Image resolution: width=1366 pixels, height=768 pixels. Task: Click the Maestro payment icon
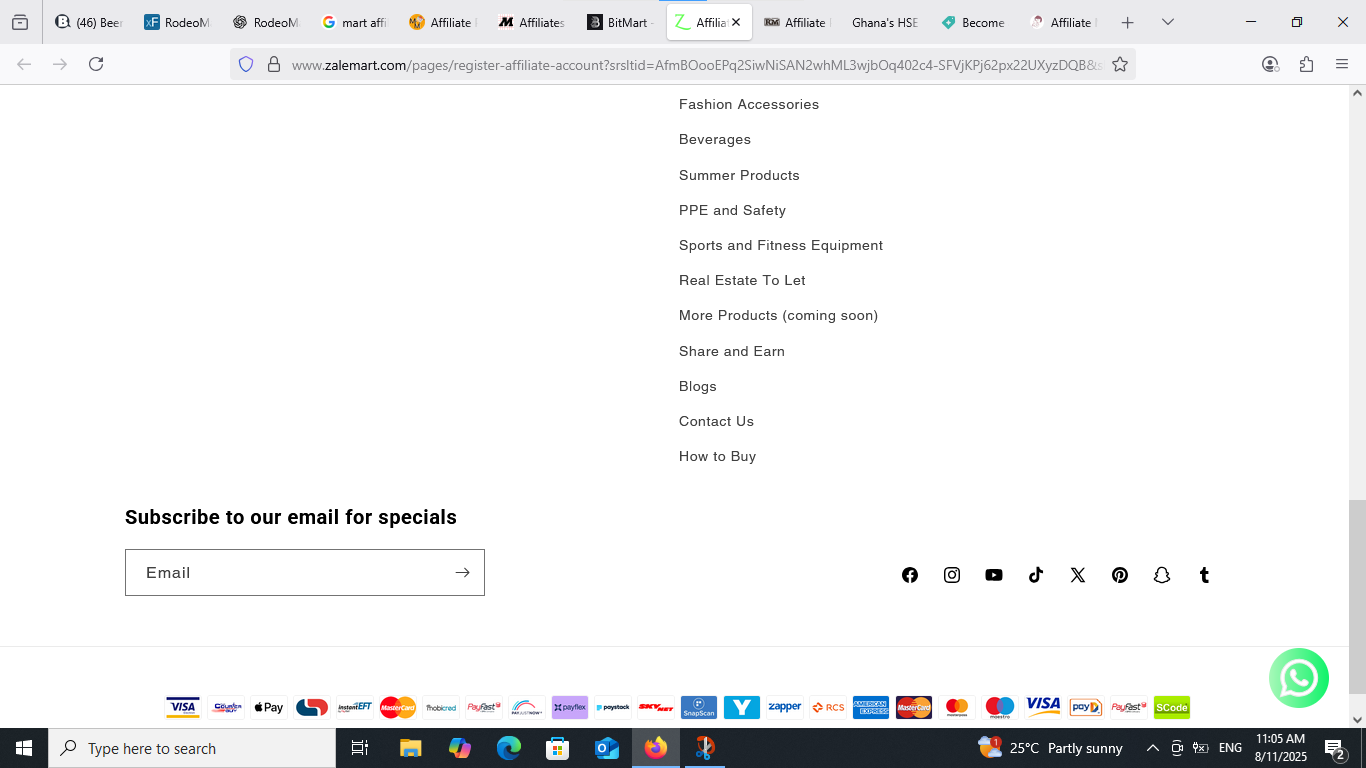1000,707
